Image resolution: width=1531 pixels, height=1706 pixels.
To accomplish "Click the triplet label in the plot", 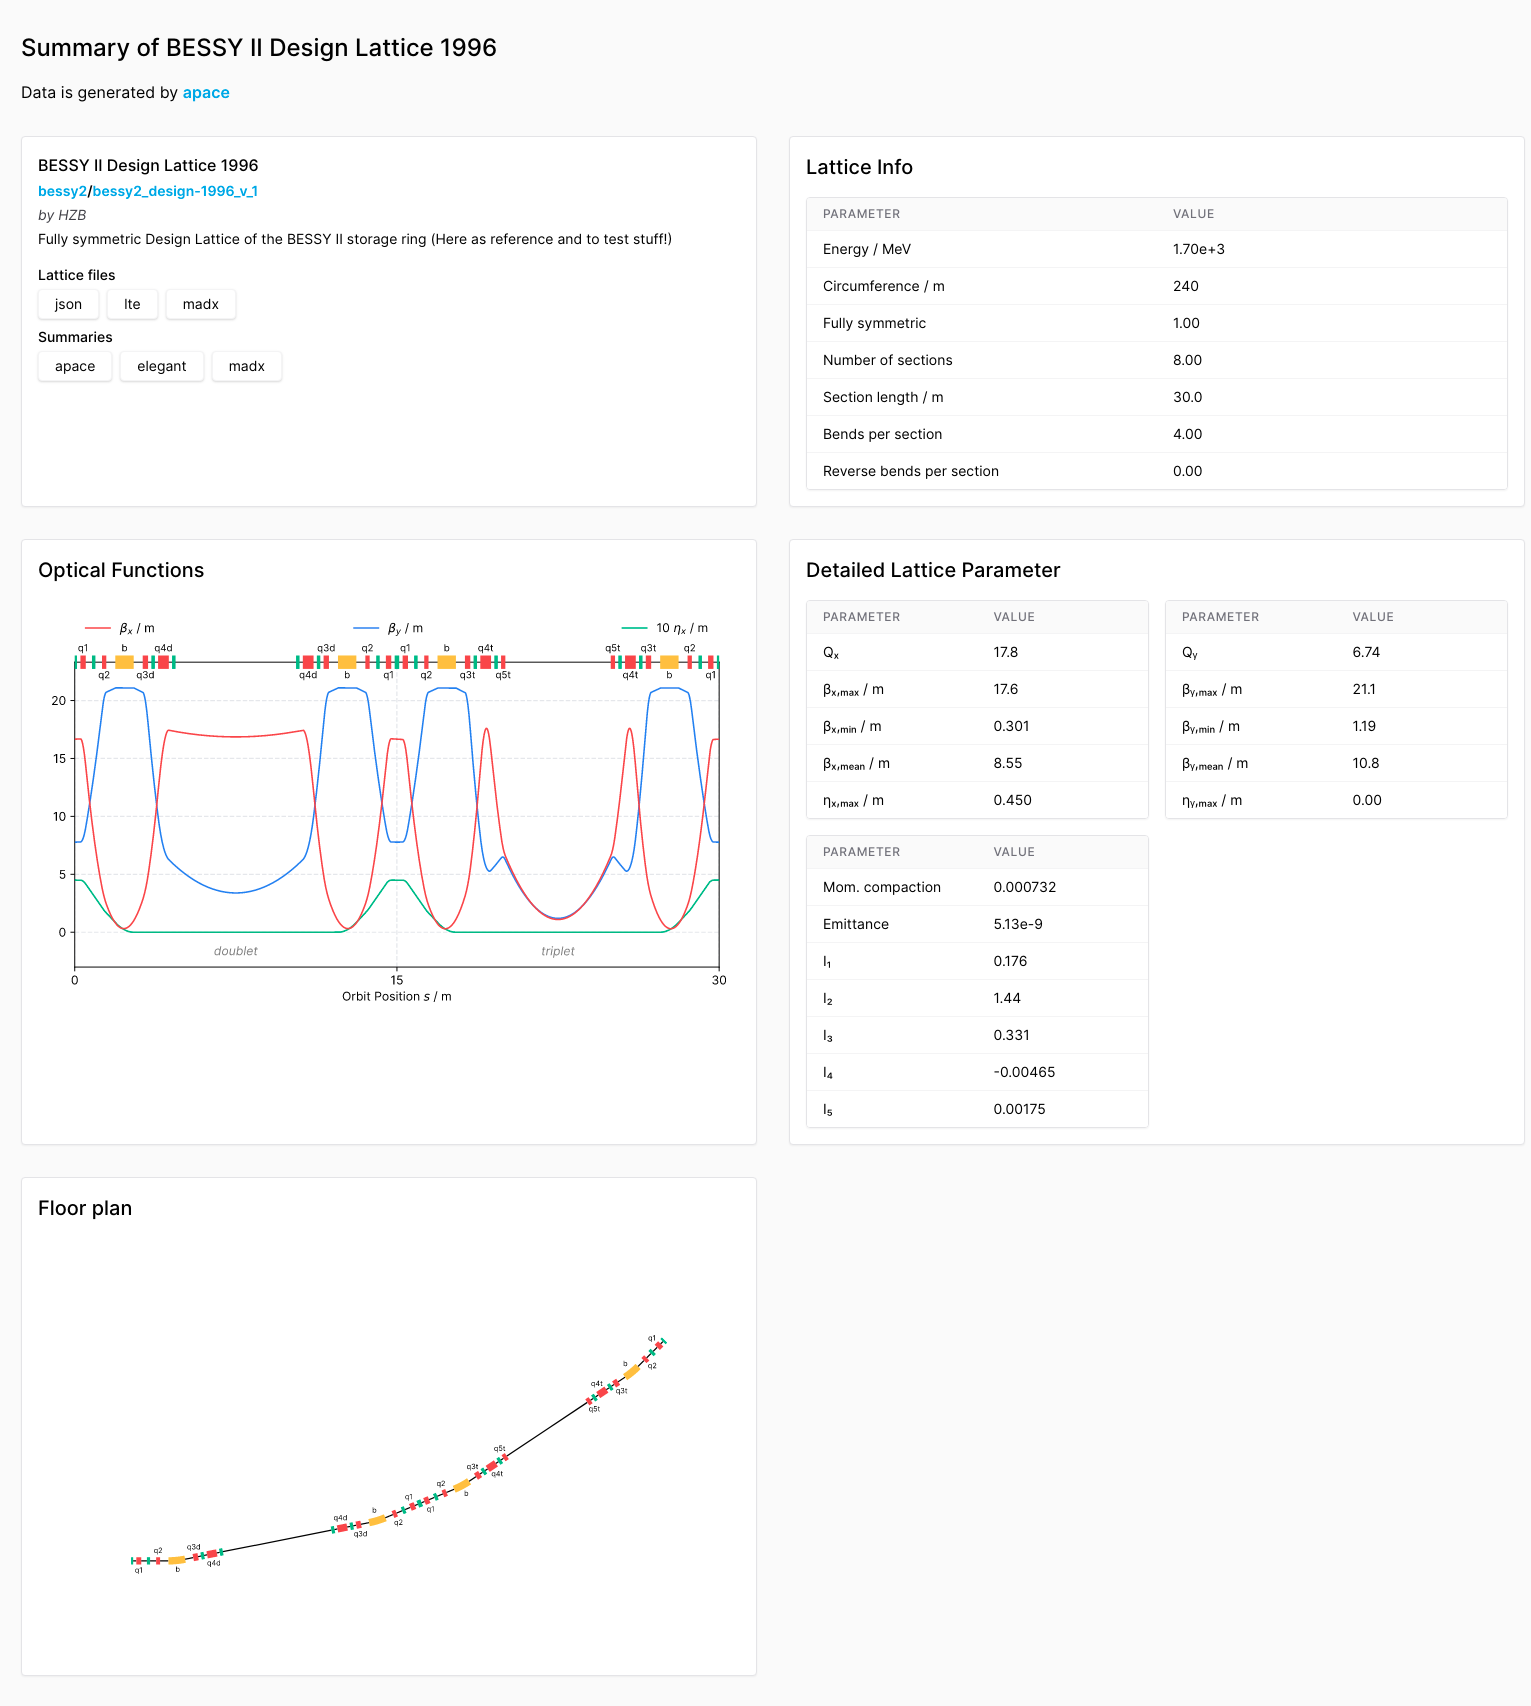I will [558, 951].
